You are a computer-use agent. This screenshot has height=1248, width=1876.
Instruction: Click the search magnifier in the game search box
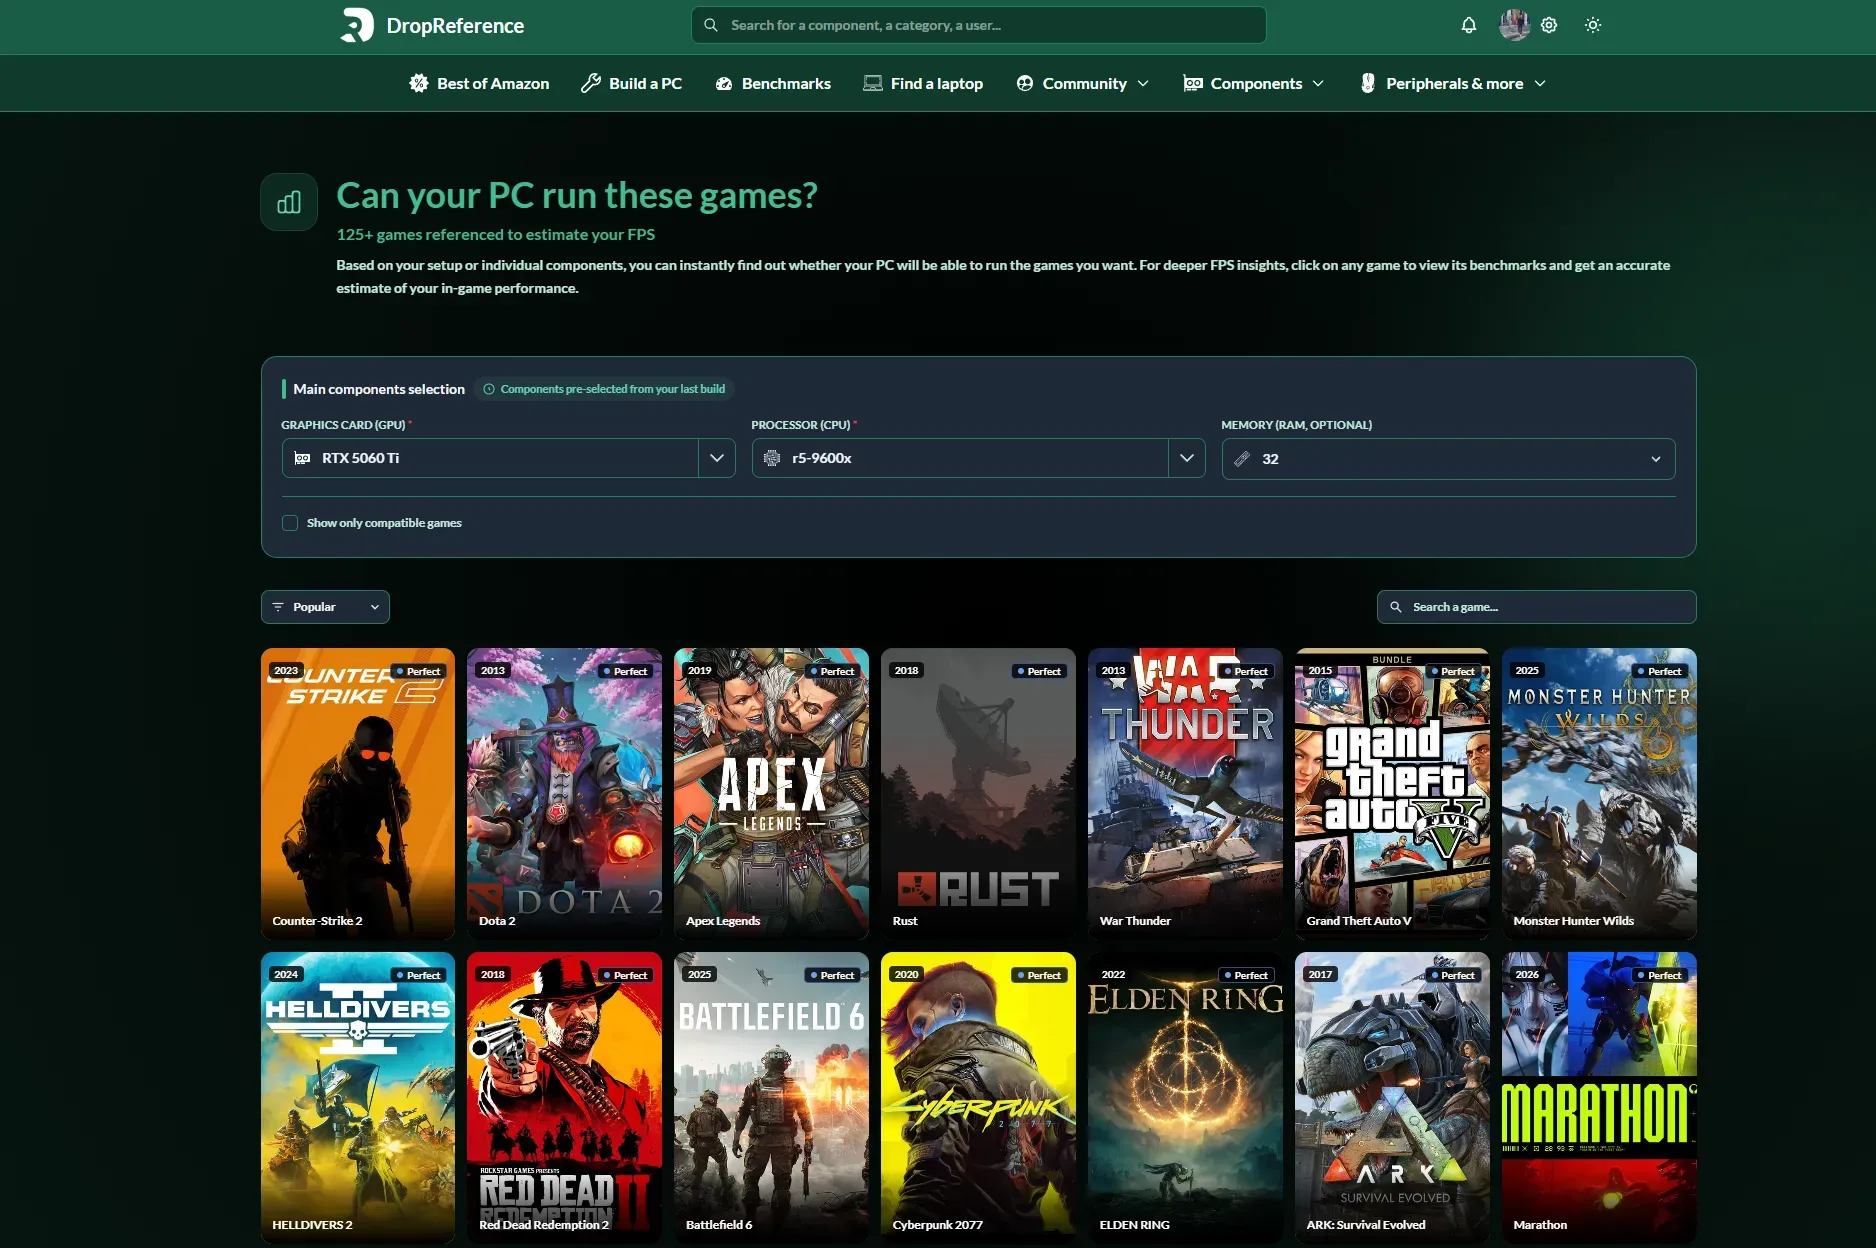tap(1397, 607)
